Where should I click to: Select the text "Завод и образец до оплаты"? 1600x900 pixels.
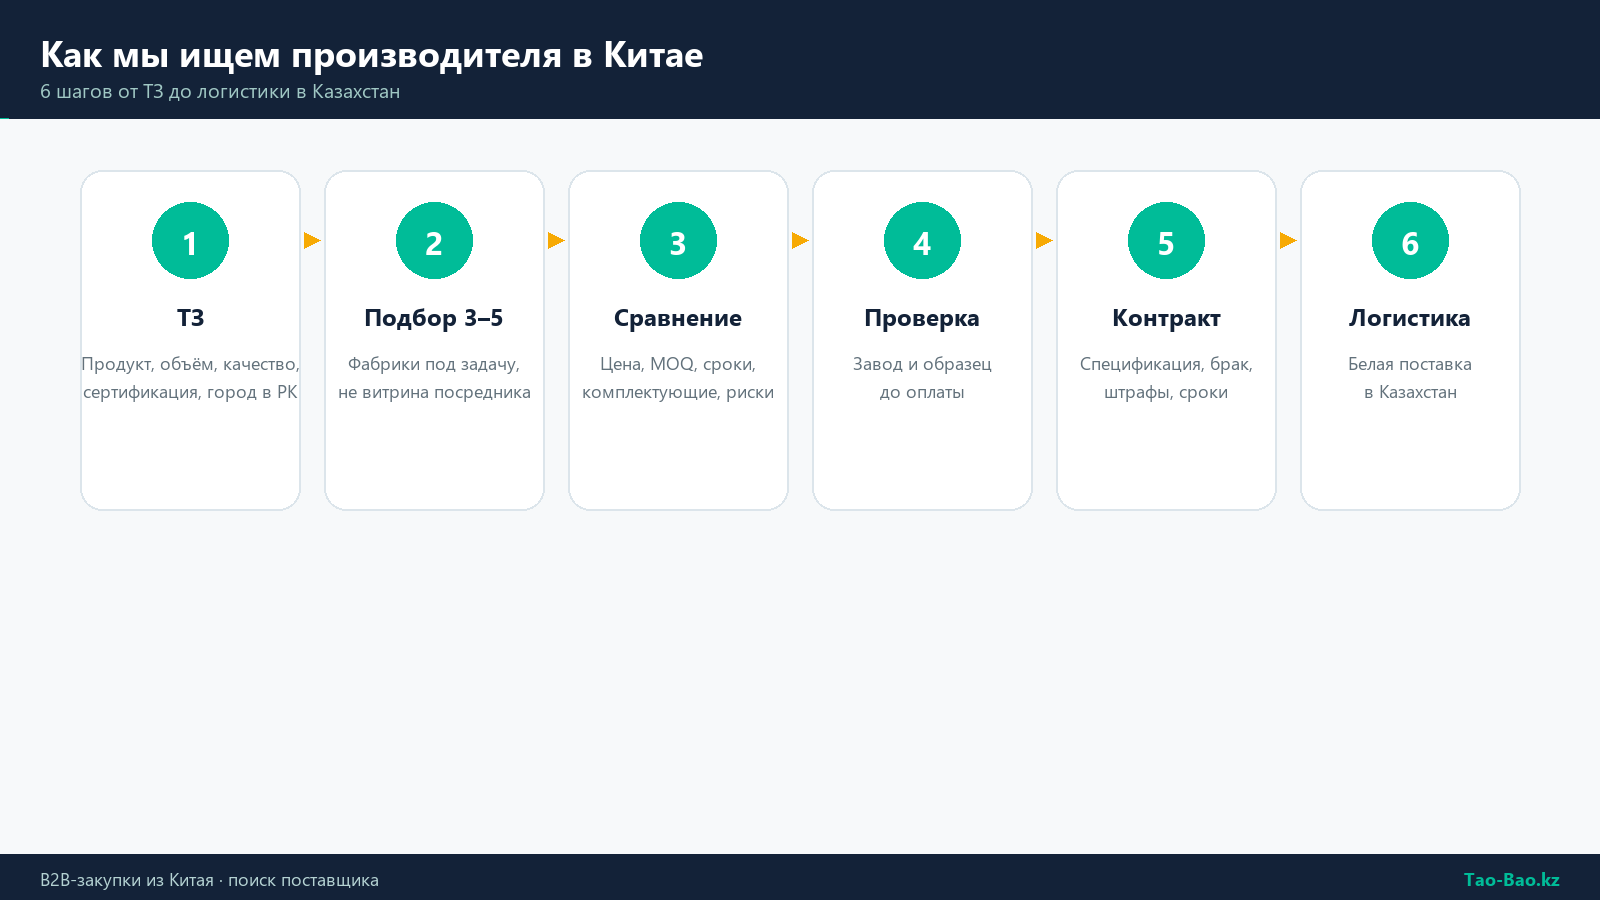(x=922, y=378)
